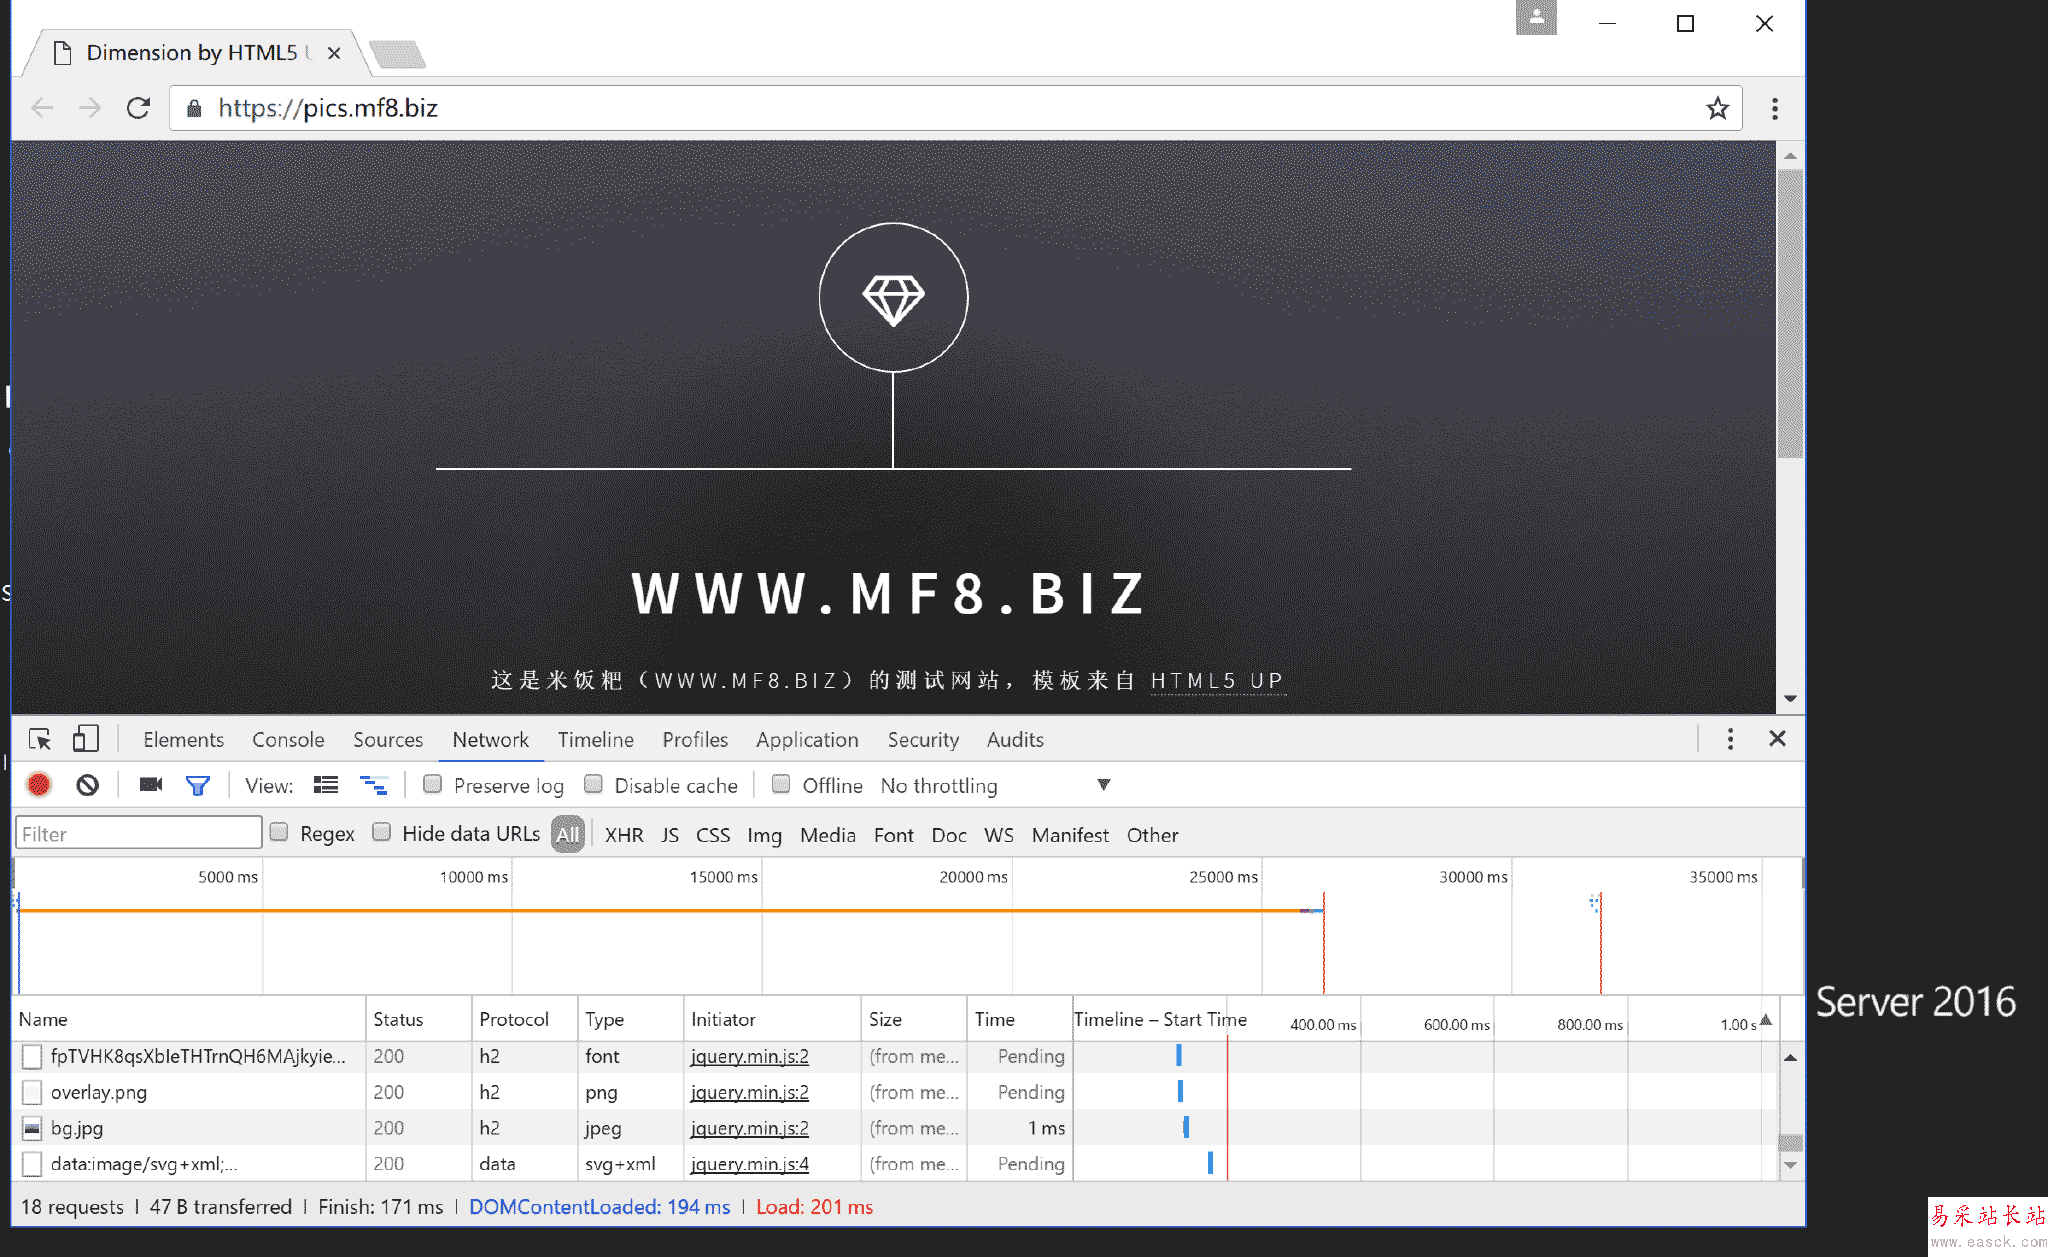Open the Security panel tab

pyautogui.click(x=923, y=740)
